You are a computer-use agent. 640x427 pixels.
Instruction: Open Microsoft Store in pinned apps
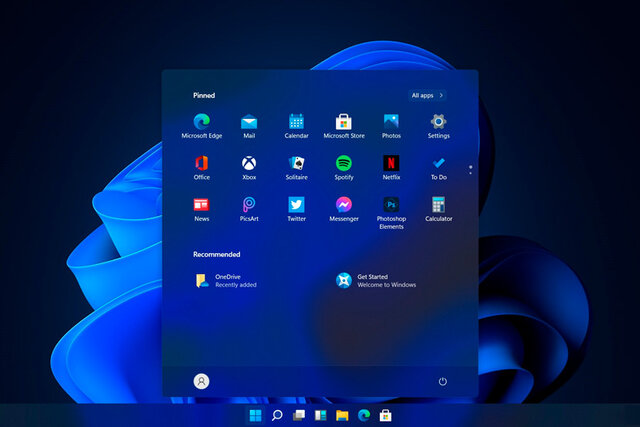(344, 126)
